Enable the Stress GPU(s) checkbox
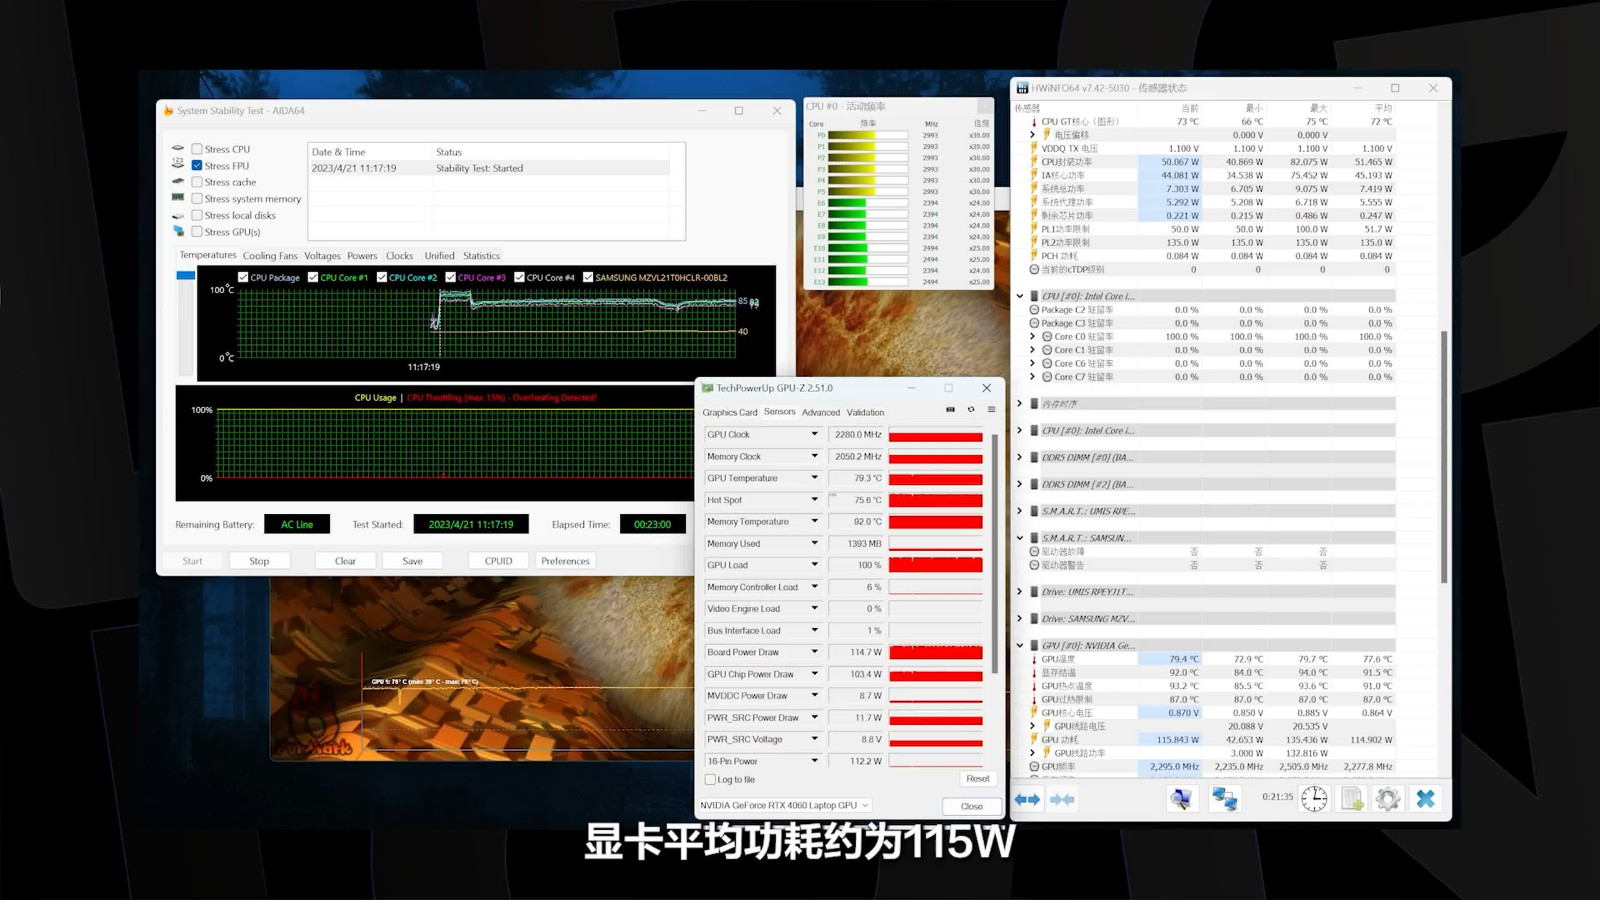Screen dimensions: 1600x900 tap(197, 232)
